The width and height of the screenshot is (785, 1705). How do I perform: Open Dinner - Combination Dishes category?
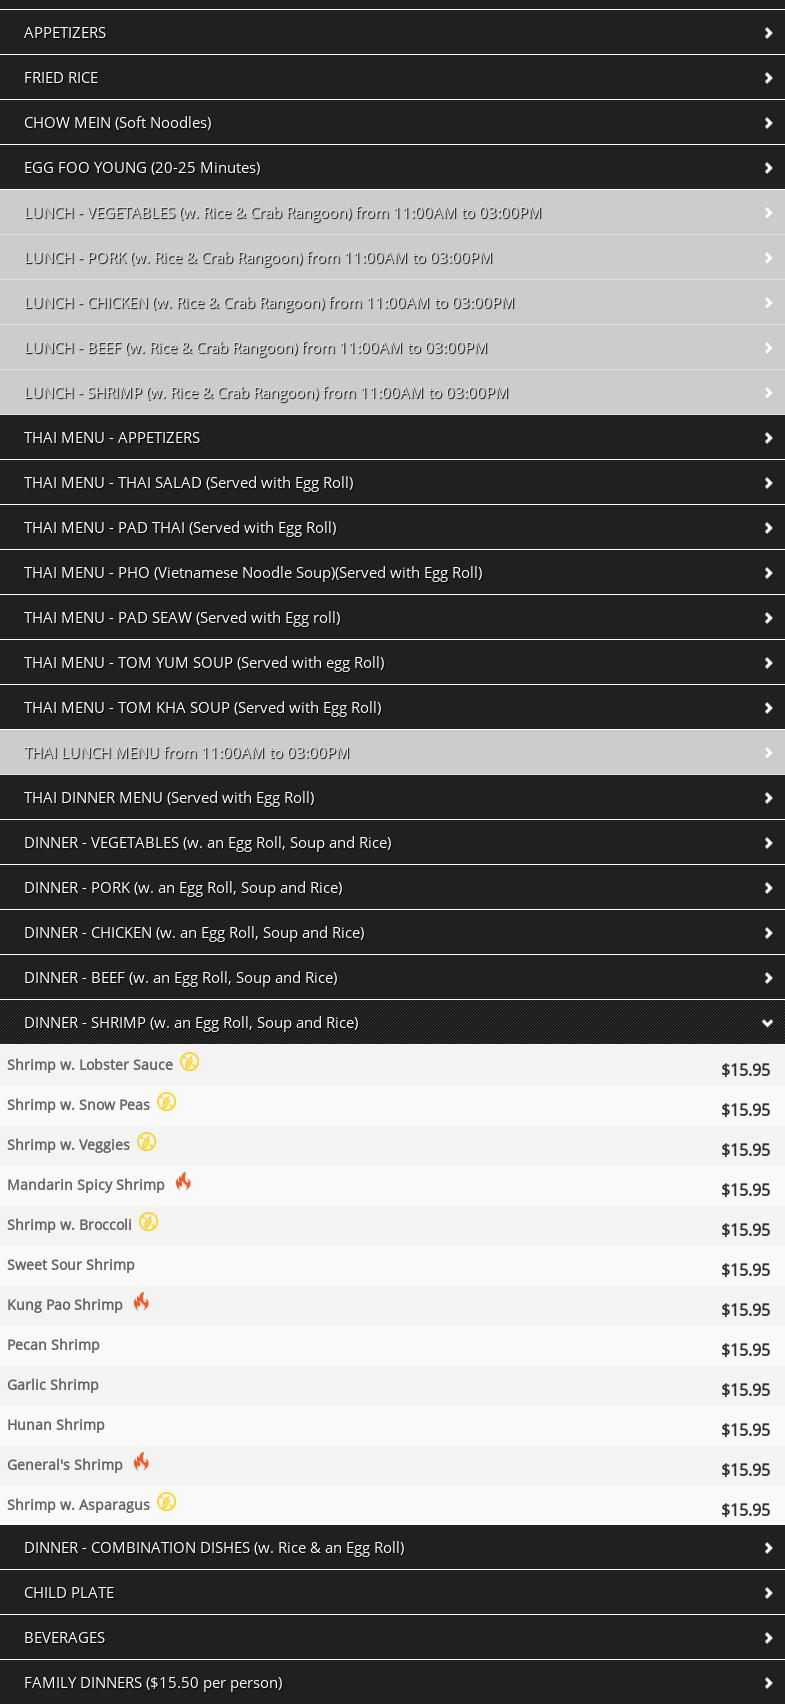pyautogui.click(x=214, y=1547)
